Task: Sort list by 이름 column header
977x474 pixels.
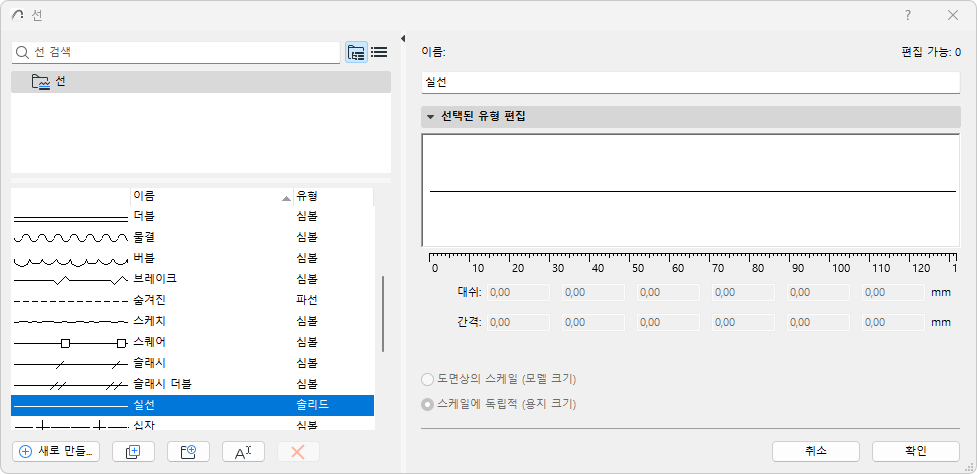Action: click(x=212, y=197)
